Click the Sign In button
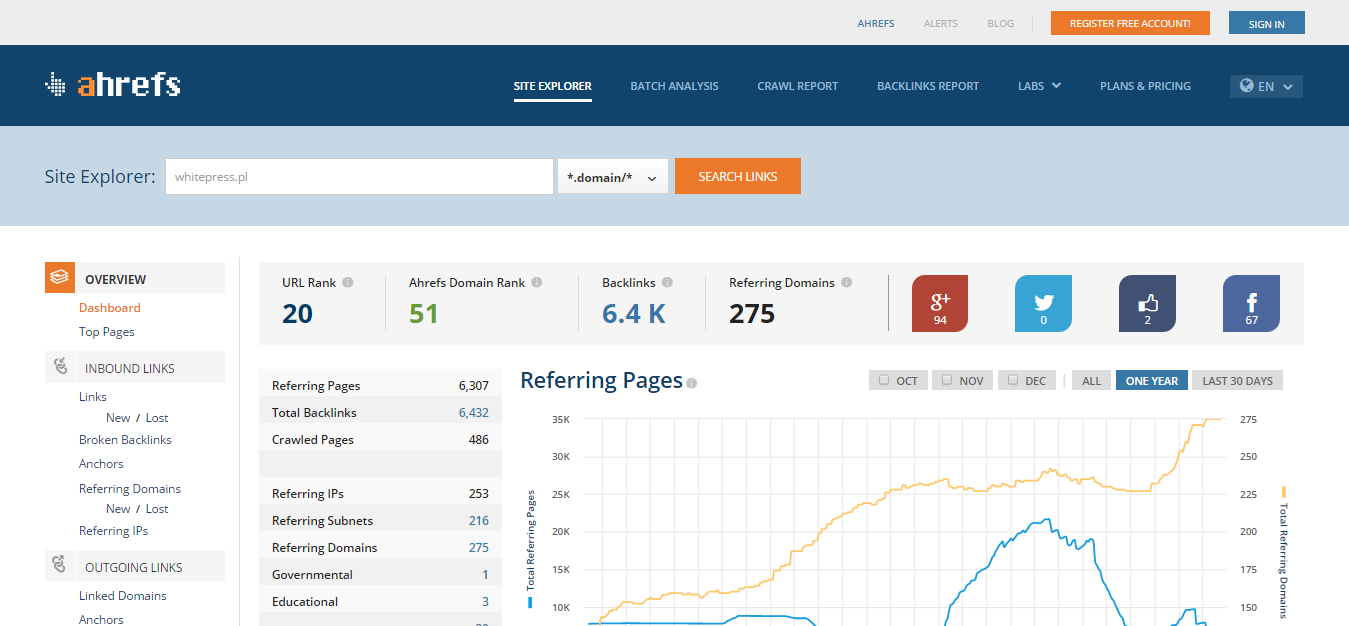 pyautogui.click(x=1267, y=23)
